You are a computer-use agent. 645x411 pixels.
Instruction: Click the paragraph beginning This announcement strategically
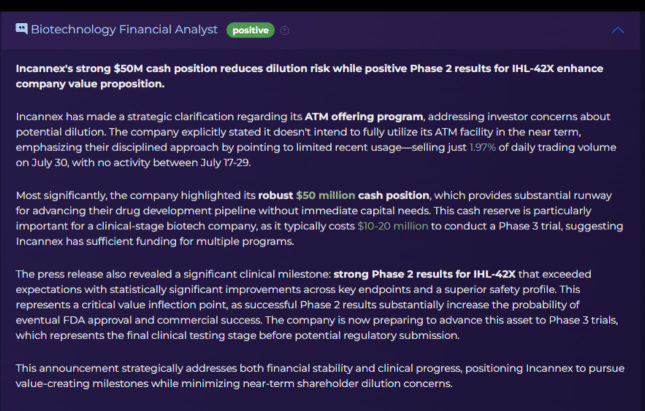[x=320, y=376]
